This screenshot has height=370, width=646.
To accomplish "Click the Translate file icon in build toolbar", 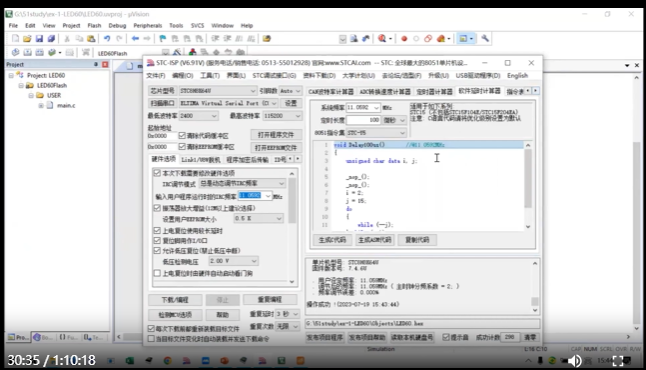I will 15,53.
